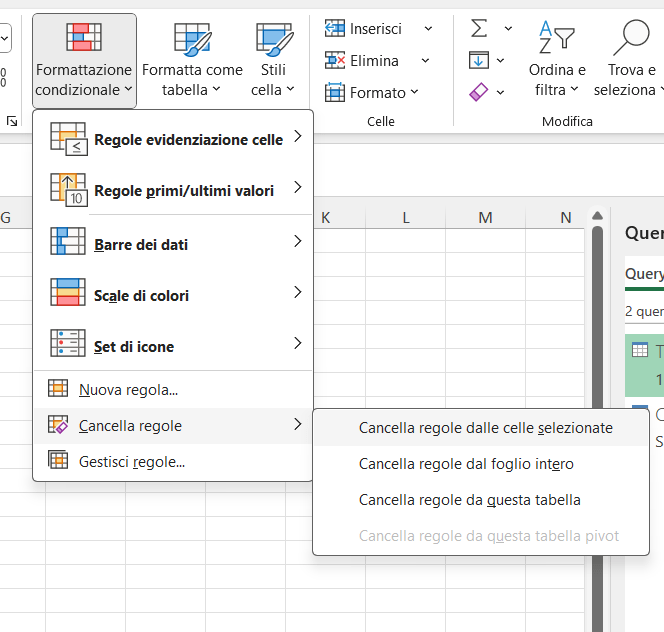Click the AutoSum sigma icon
The height and width of the screenshot is (632, 664).
pyautogui.click(x=479, y=28)
